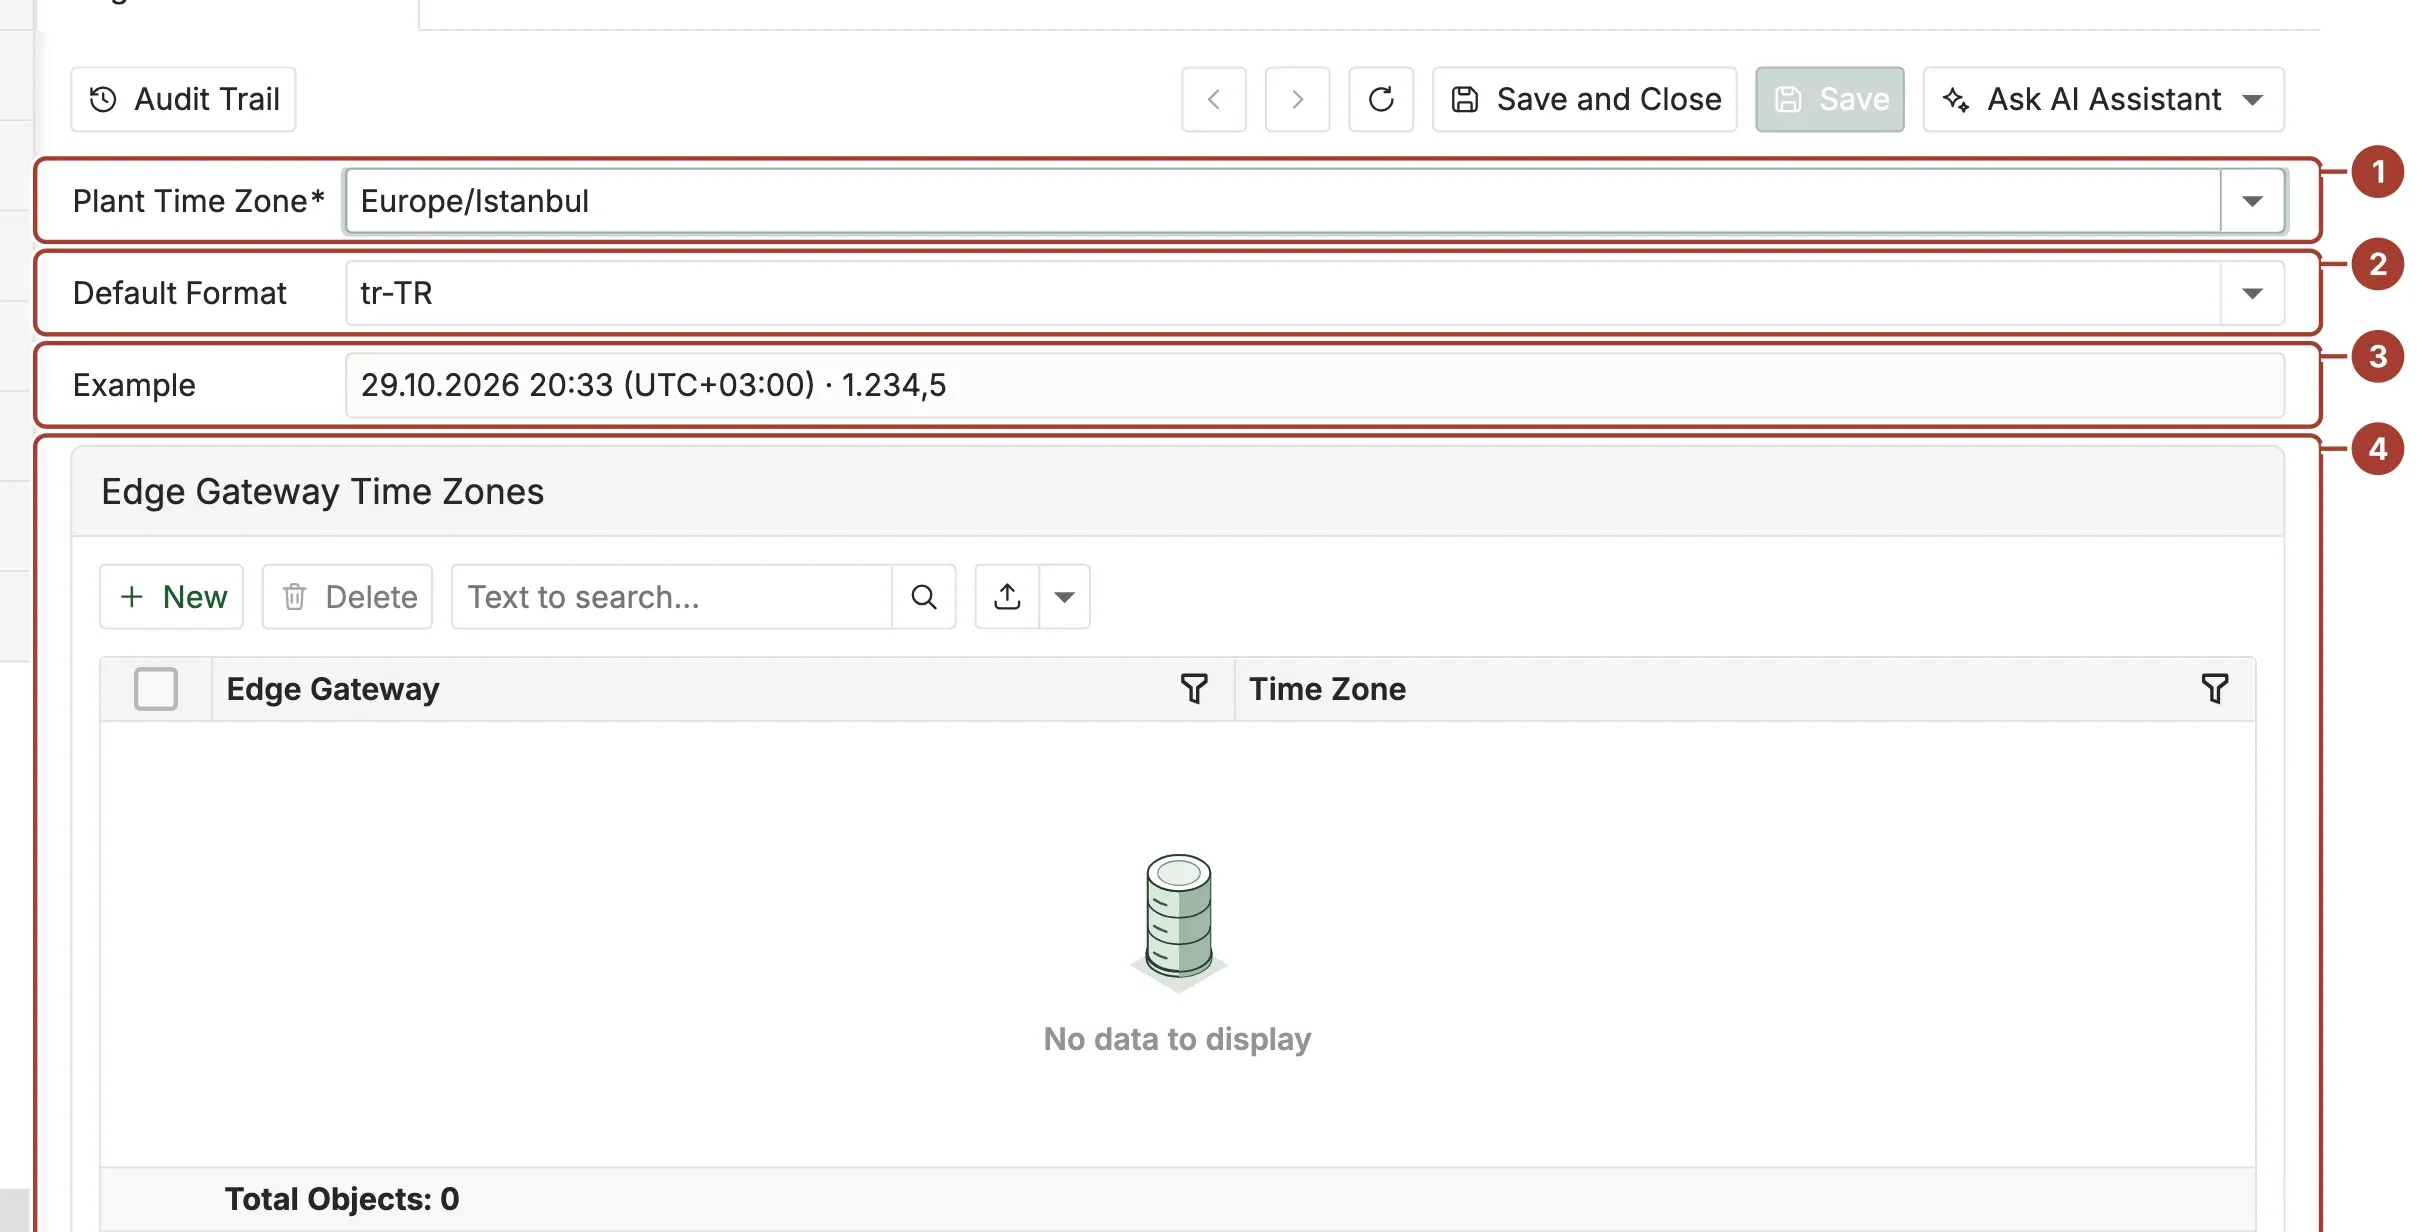The width and height of the screenshot is (2435, 1232).
Task: Click the Delete button
Action: pyautogui.click(x=347, y=597)
